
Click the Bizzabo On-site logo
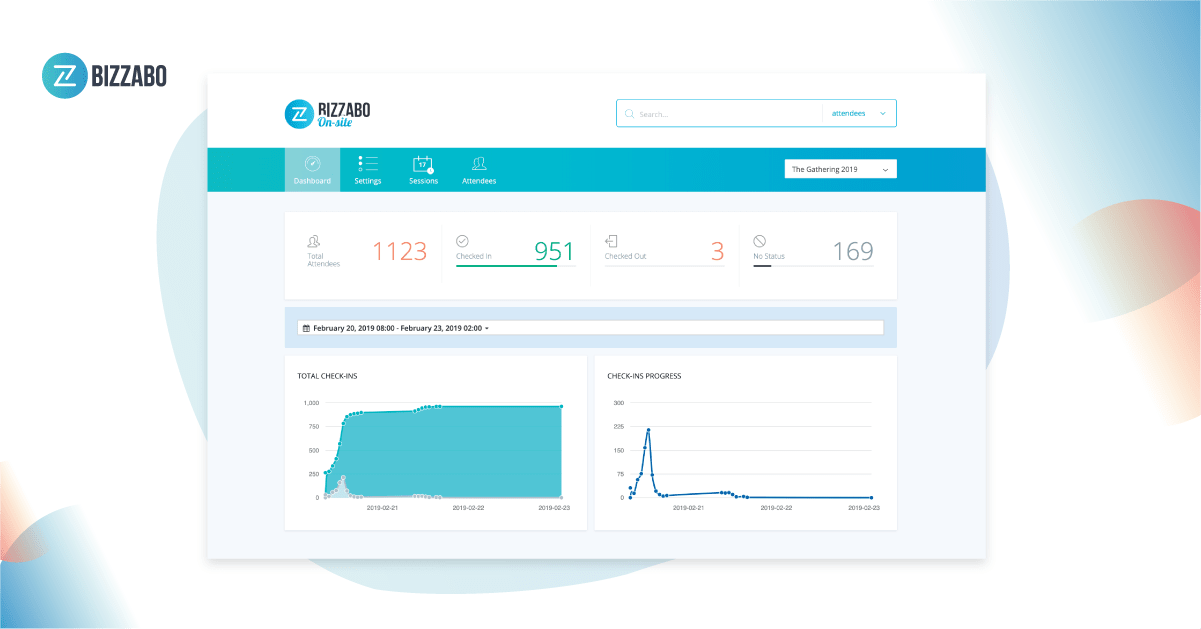[327, 113]
